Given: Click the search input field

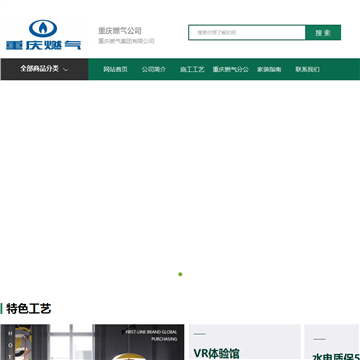Looking at the screenshot, I should (247, 33).
